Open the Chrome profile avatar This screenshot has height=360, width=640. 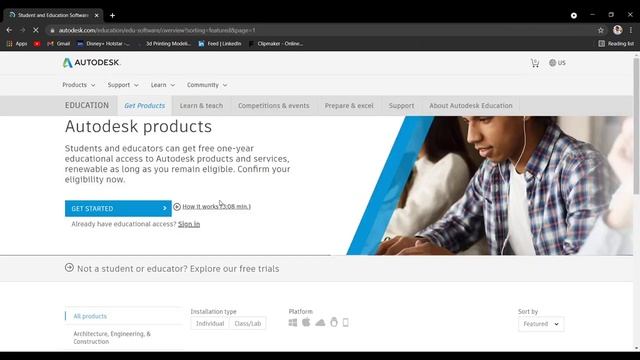point(618,30)
